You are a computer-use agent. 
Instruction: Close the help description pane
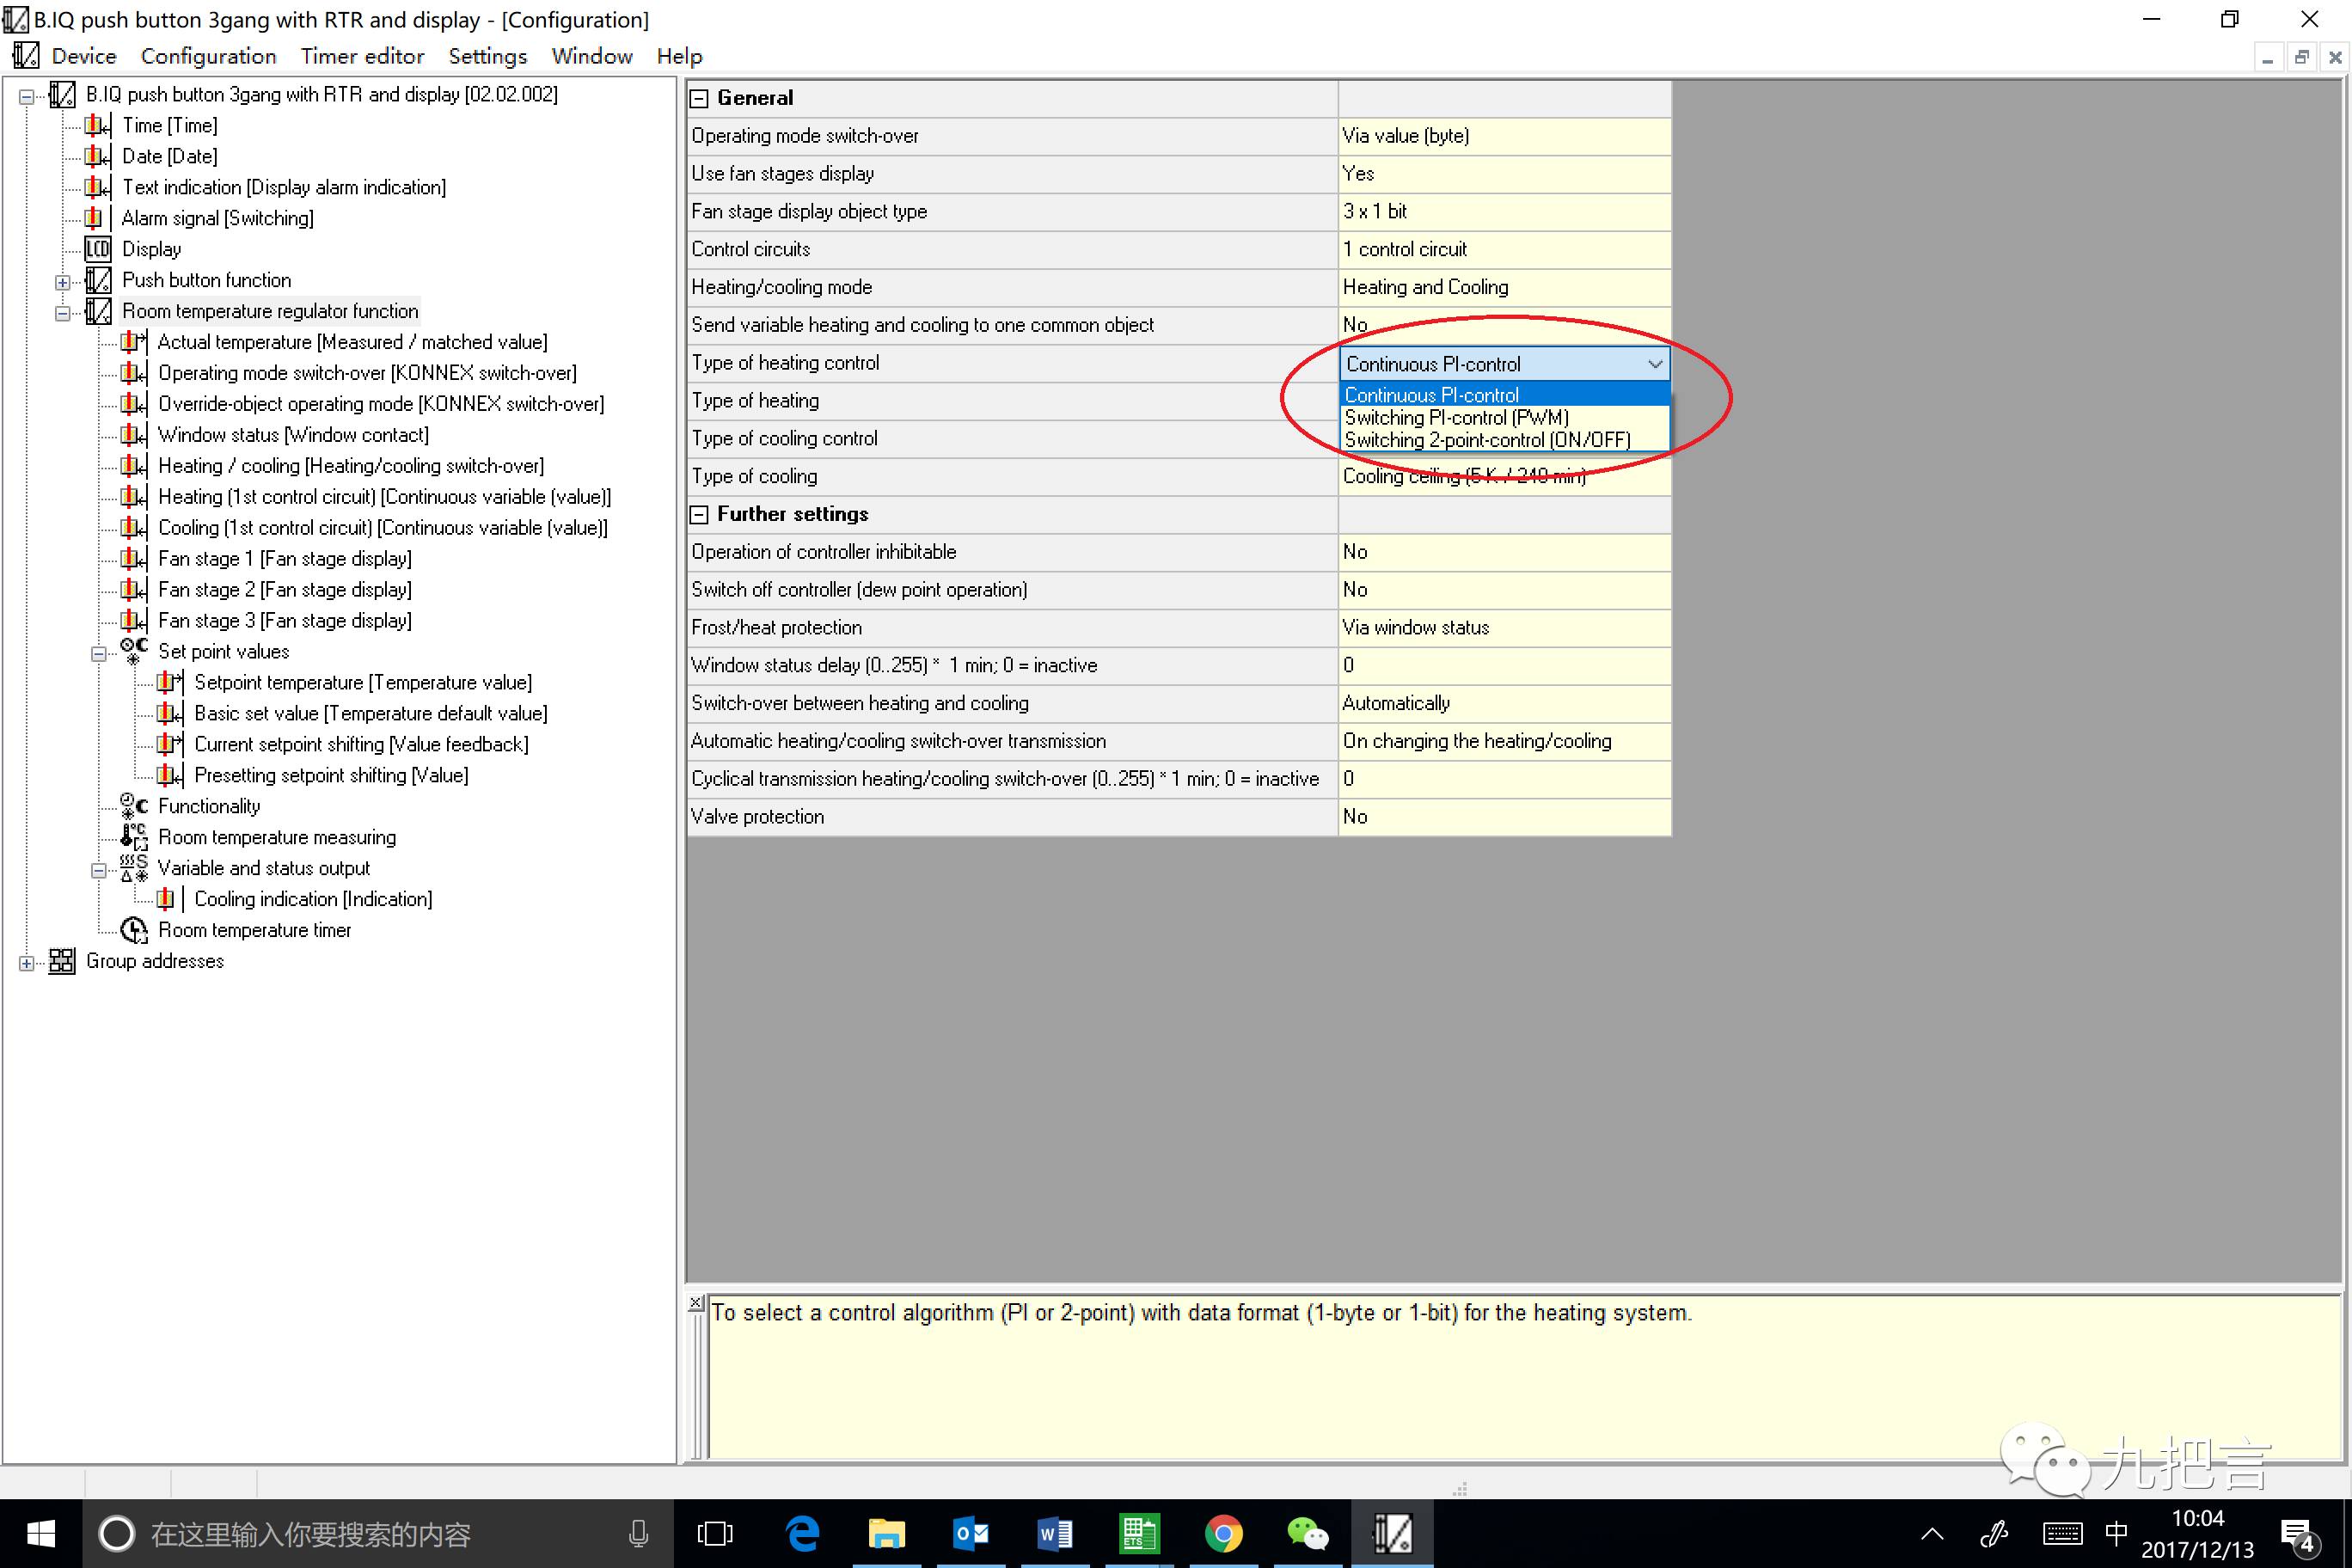696,1302
